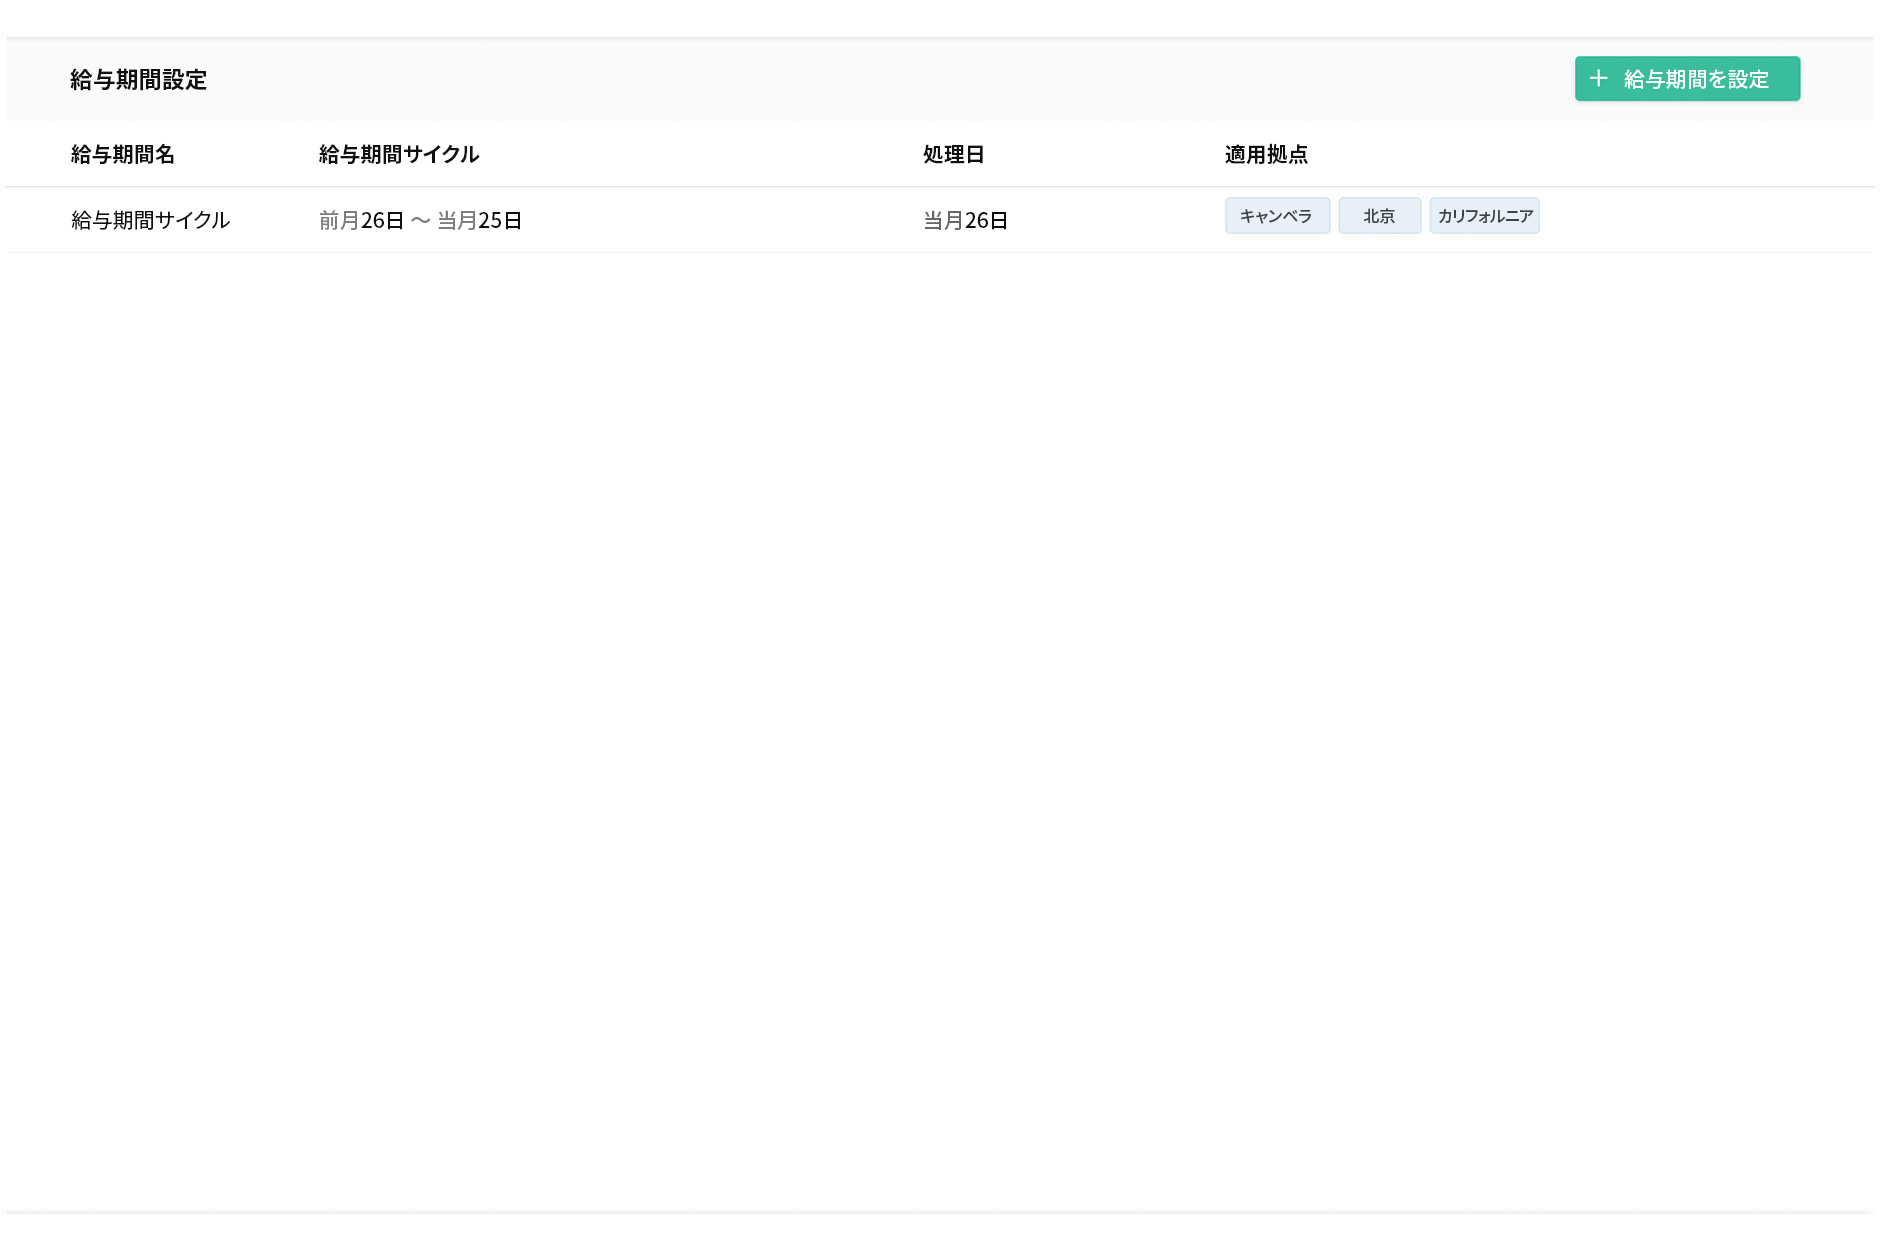Click the last applied location chip

click(x=1485, y=215)
